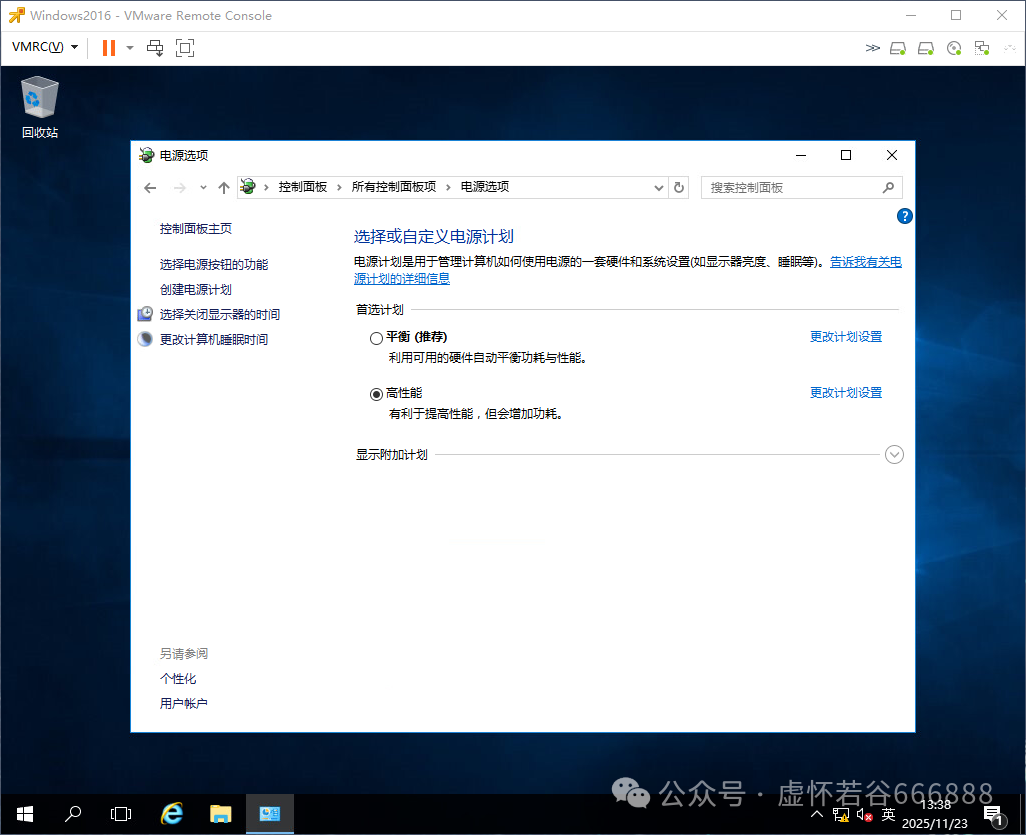This screenshot has width=1026, height=835.
Task: Click the Control Panel taskbar button
Action: coord(270,814)
